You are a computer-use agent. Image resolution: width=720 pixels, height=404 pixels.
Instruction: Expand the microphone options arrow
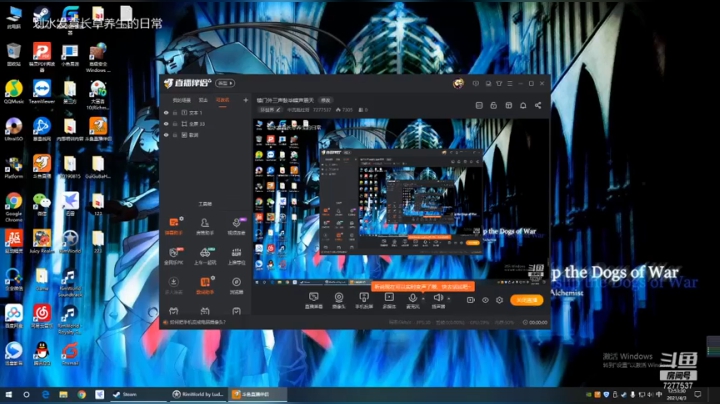423,299
